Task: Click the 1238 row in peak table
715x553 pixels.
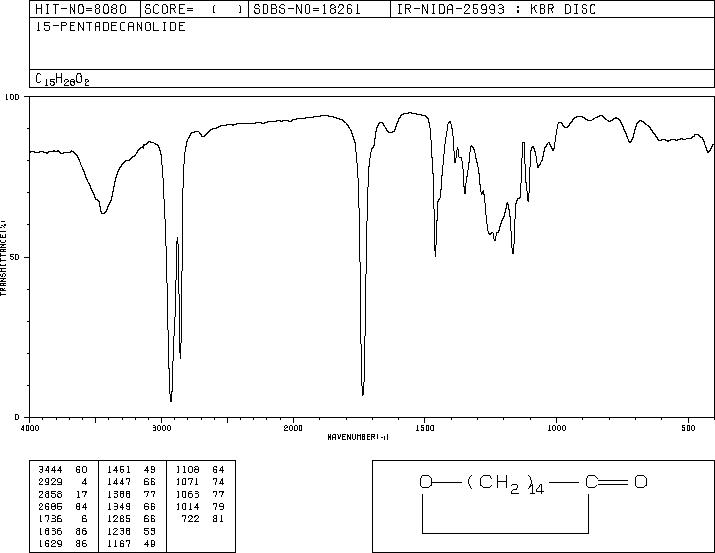Action: click(131, 531)
